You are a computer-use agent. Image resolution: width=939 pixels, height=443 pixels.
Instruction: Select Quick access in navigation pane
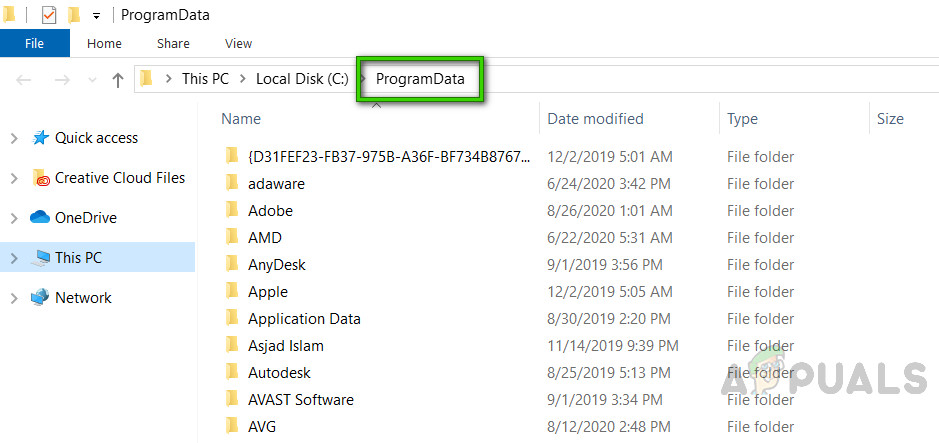[x=96, y=138]
